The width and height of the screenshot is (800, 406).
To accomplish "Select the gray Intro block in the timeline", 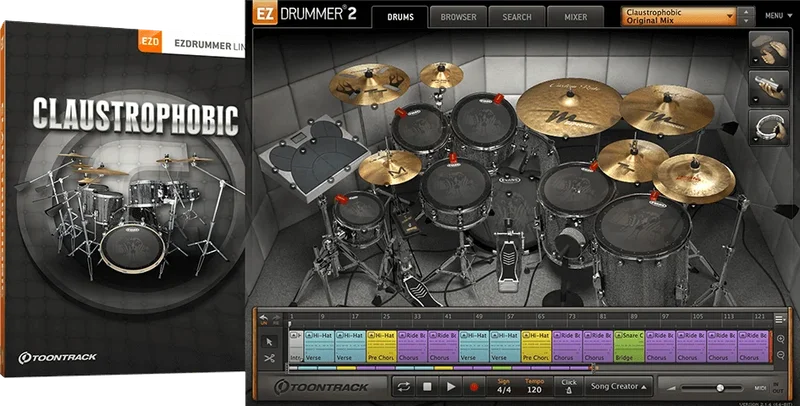I will pos(296,346).
